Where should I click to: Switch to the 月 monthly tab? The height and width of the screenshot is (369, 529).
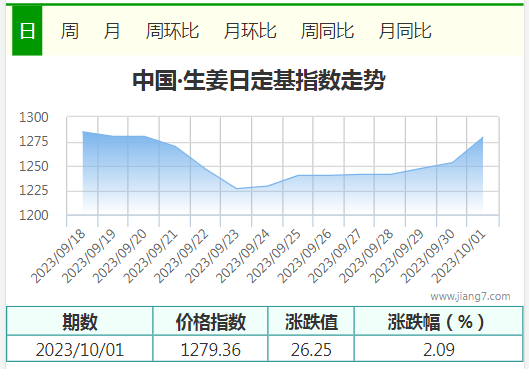[112, 31]
